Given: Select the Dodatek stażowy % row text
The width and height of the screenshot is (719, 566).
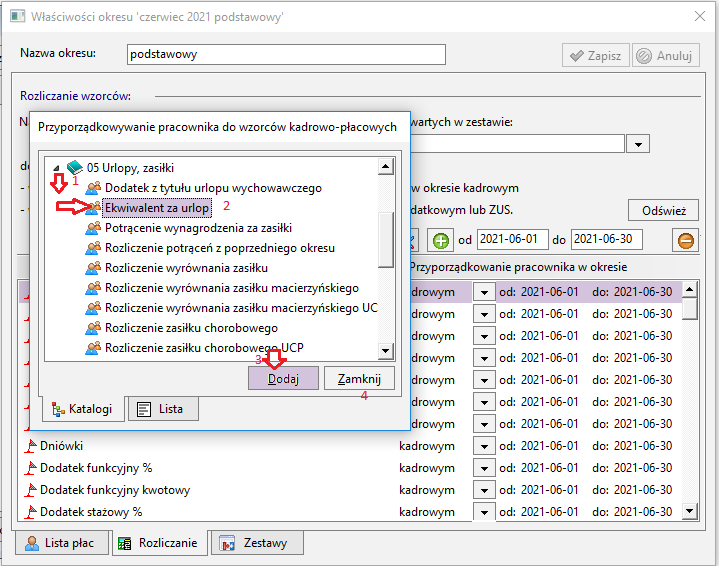Looking at the screenshot, I should (x=91, y=512).
